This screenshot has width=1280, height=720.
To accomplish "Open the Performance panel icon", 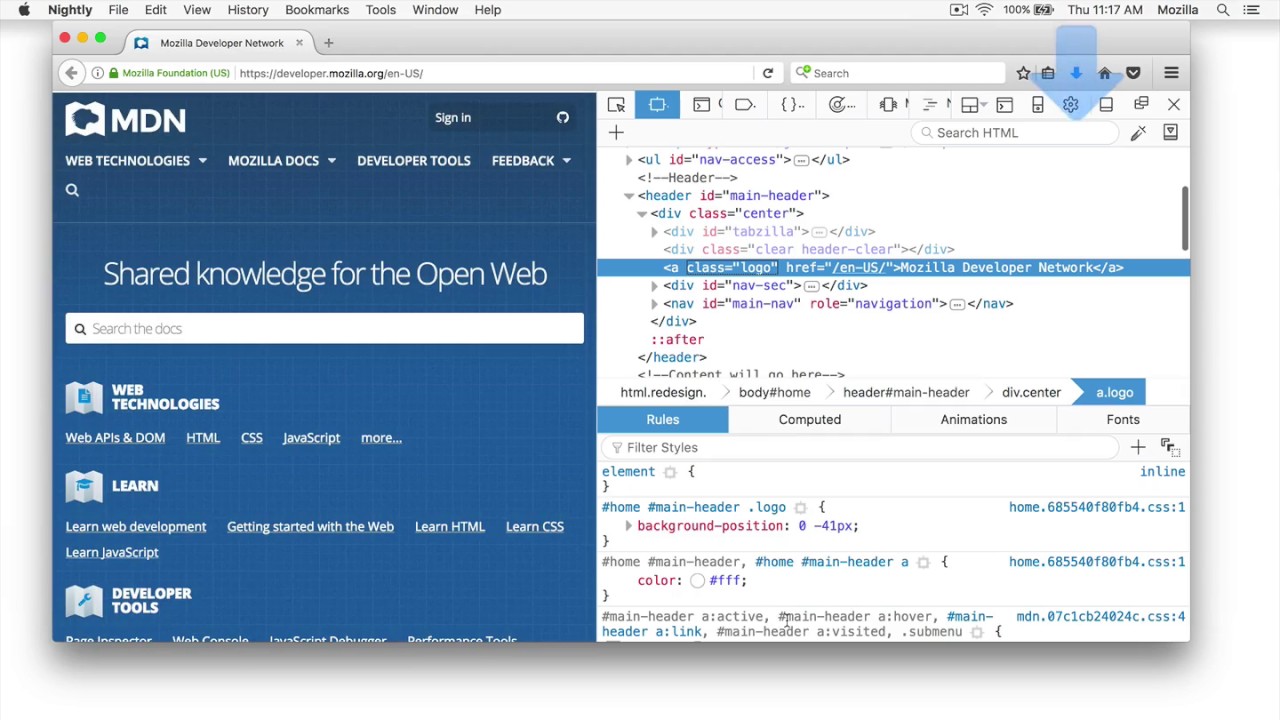I will 842,105.
